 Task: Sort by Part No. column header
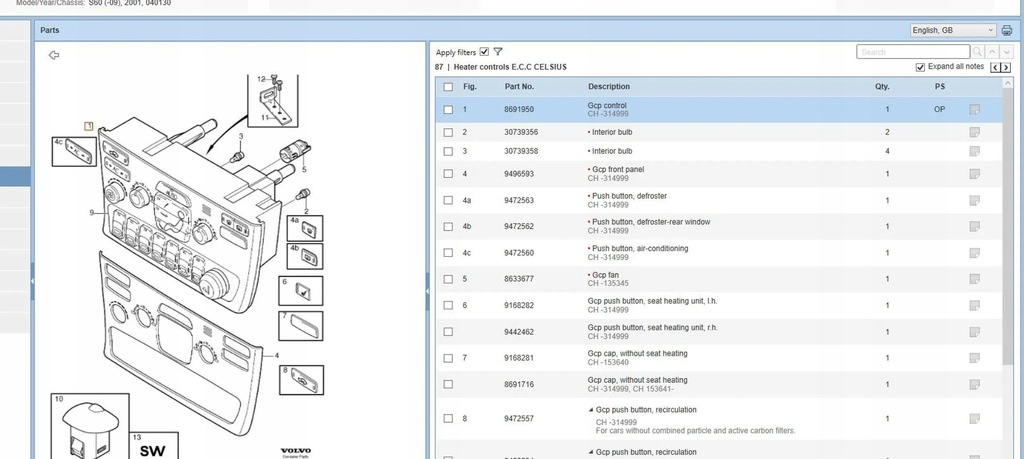pyautogui.click(x=519, y=87)
